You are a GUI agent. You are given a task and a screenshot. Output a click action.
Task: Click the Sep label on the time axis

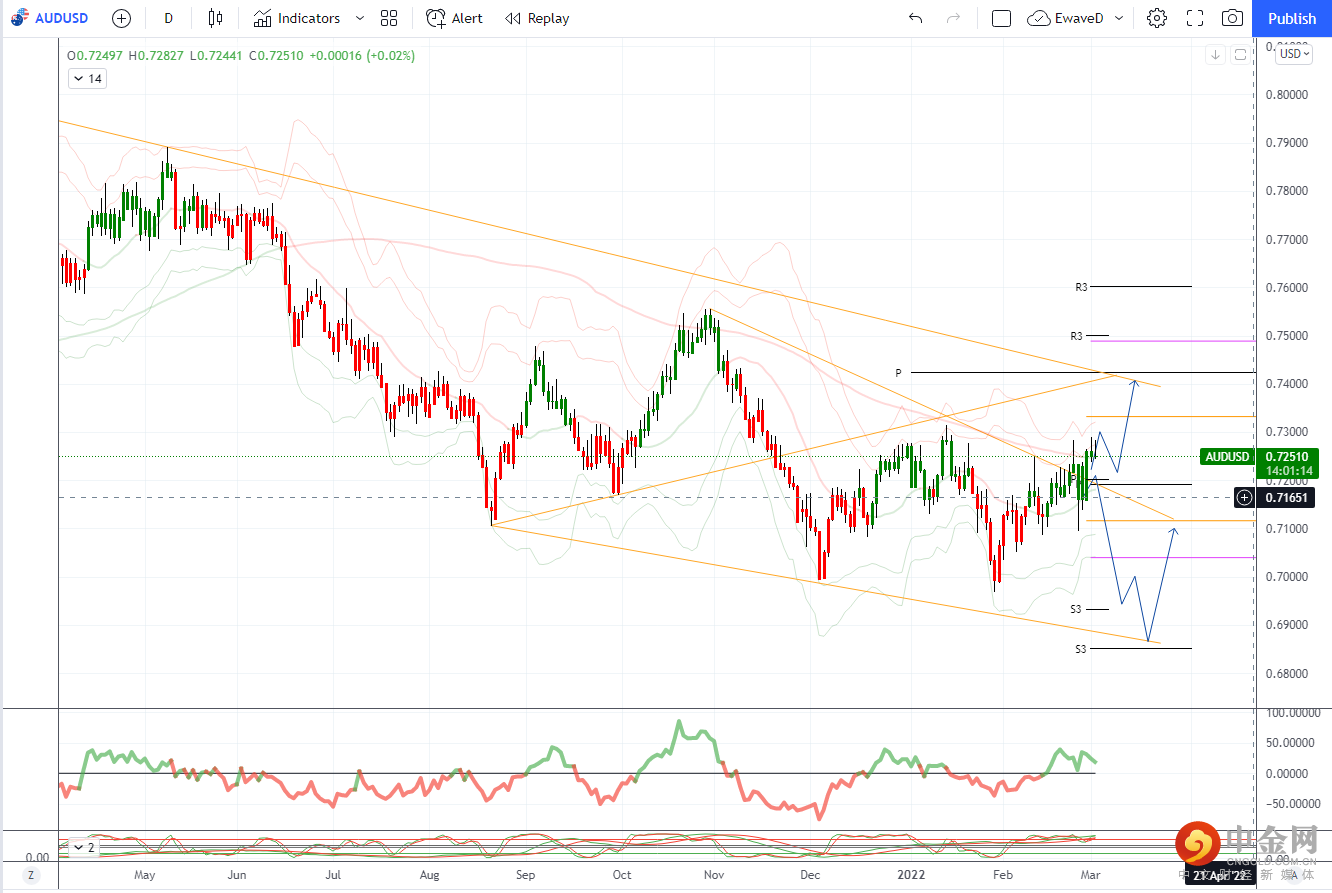526,875
